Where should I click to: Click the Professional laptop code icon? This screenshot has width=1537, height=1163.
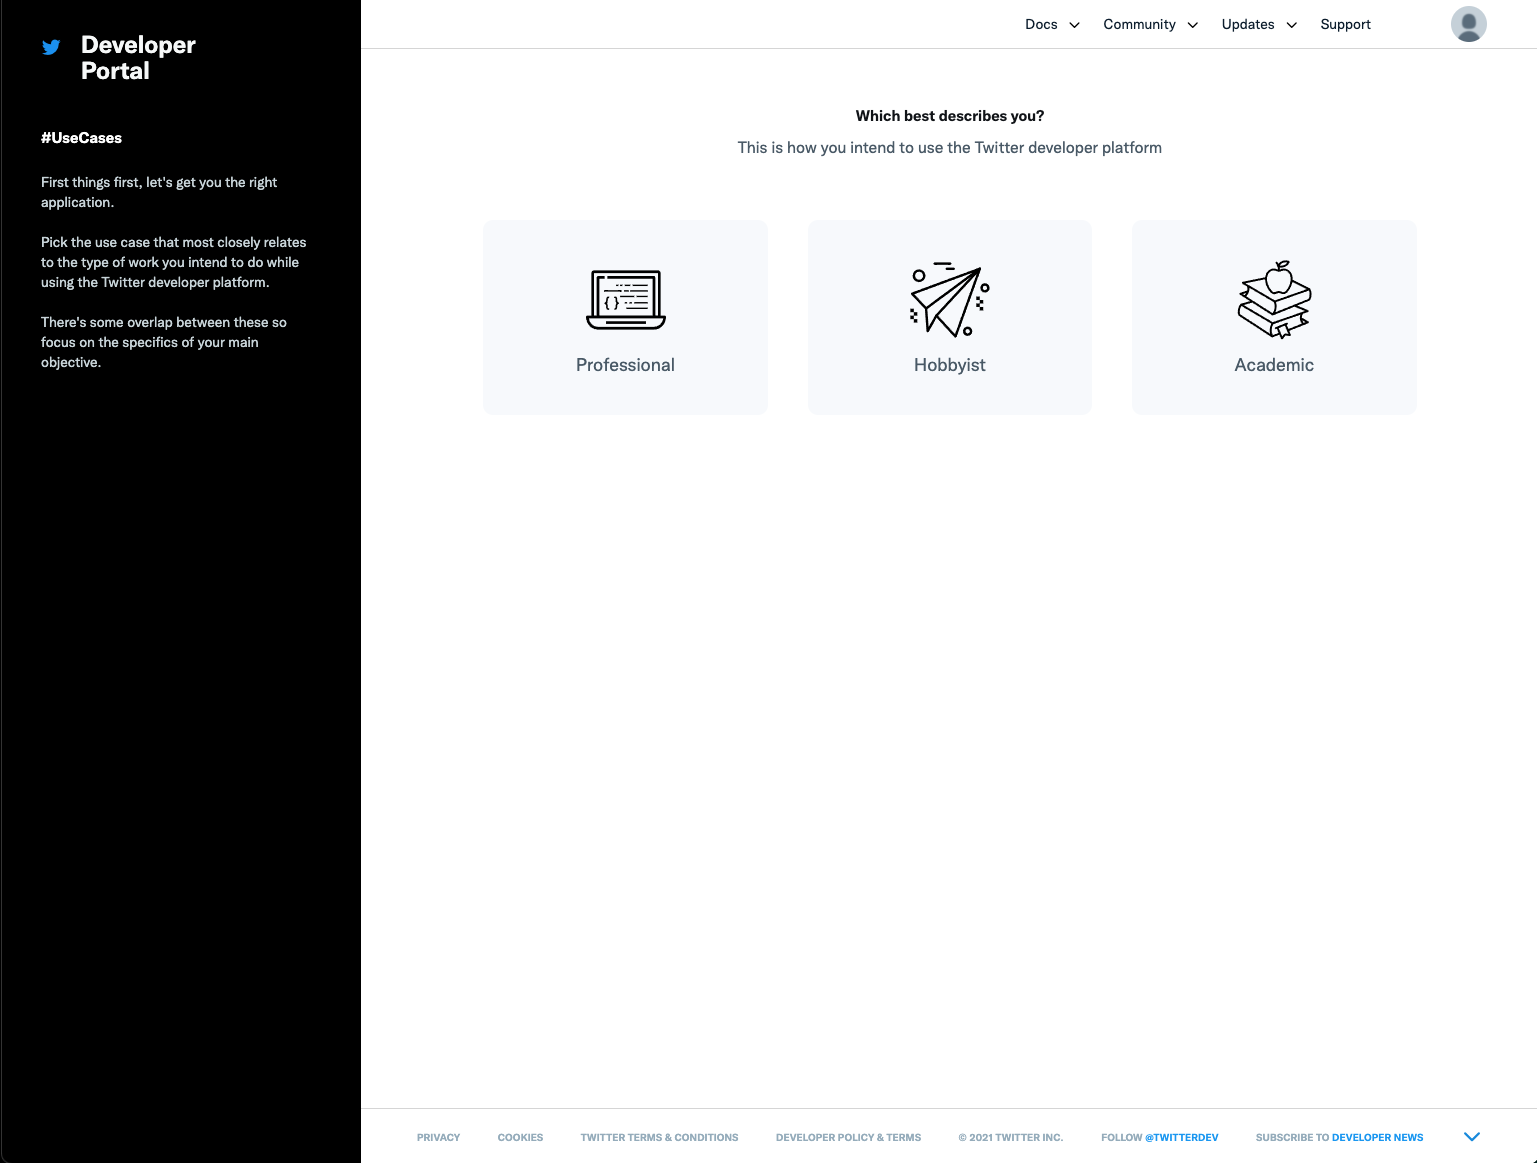[x=626, y=299]
